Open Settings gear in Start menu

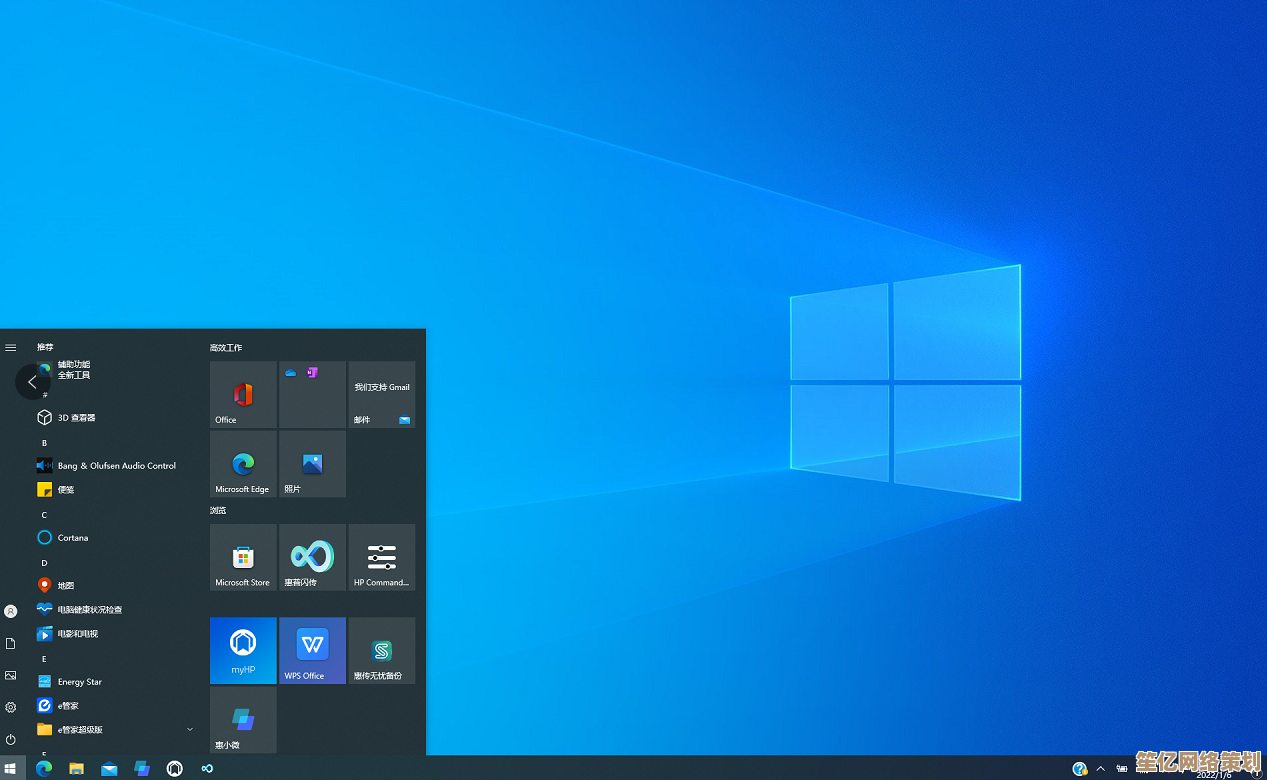(10, 707)
